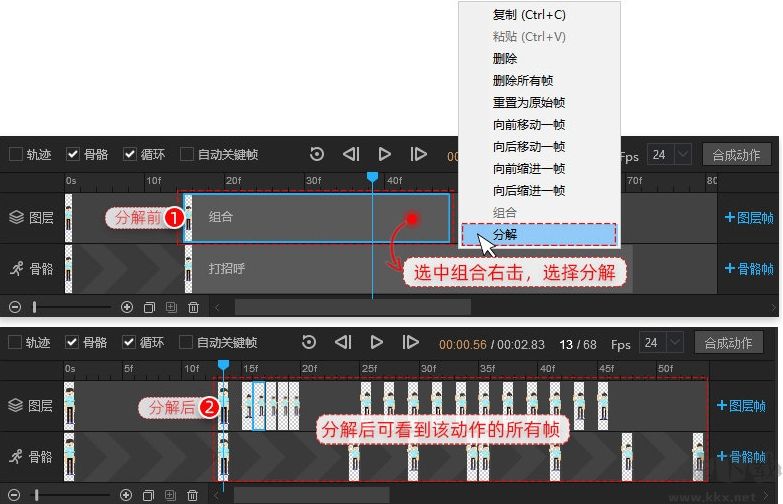Click horizontal scrollbar in lower timeline

(x=312, y=495)
